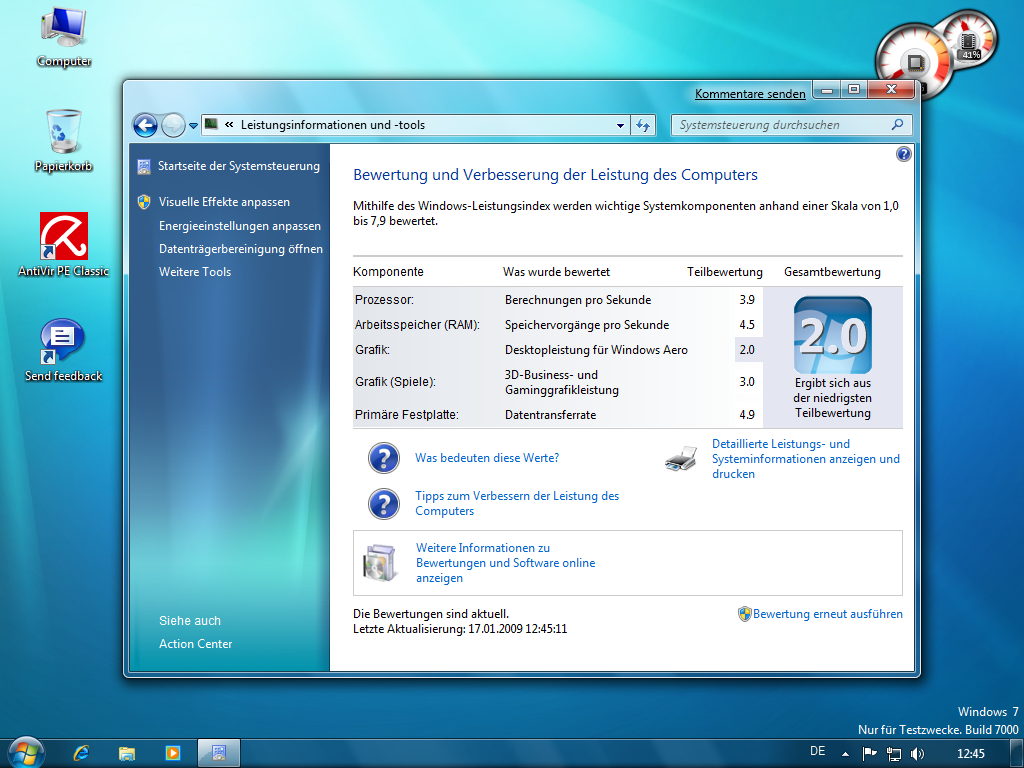This screenshot has height=768, width=1024.
Task: Click the blue Back navigation arrow
Action: pyautogui.click(x=146, y=125)
